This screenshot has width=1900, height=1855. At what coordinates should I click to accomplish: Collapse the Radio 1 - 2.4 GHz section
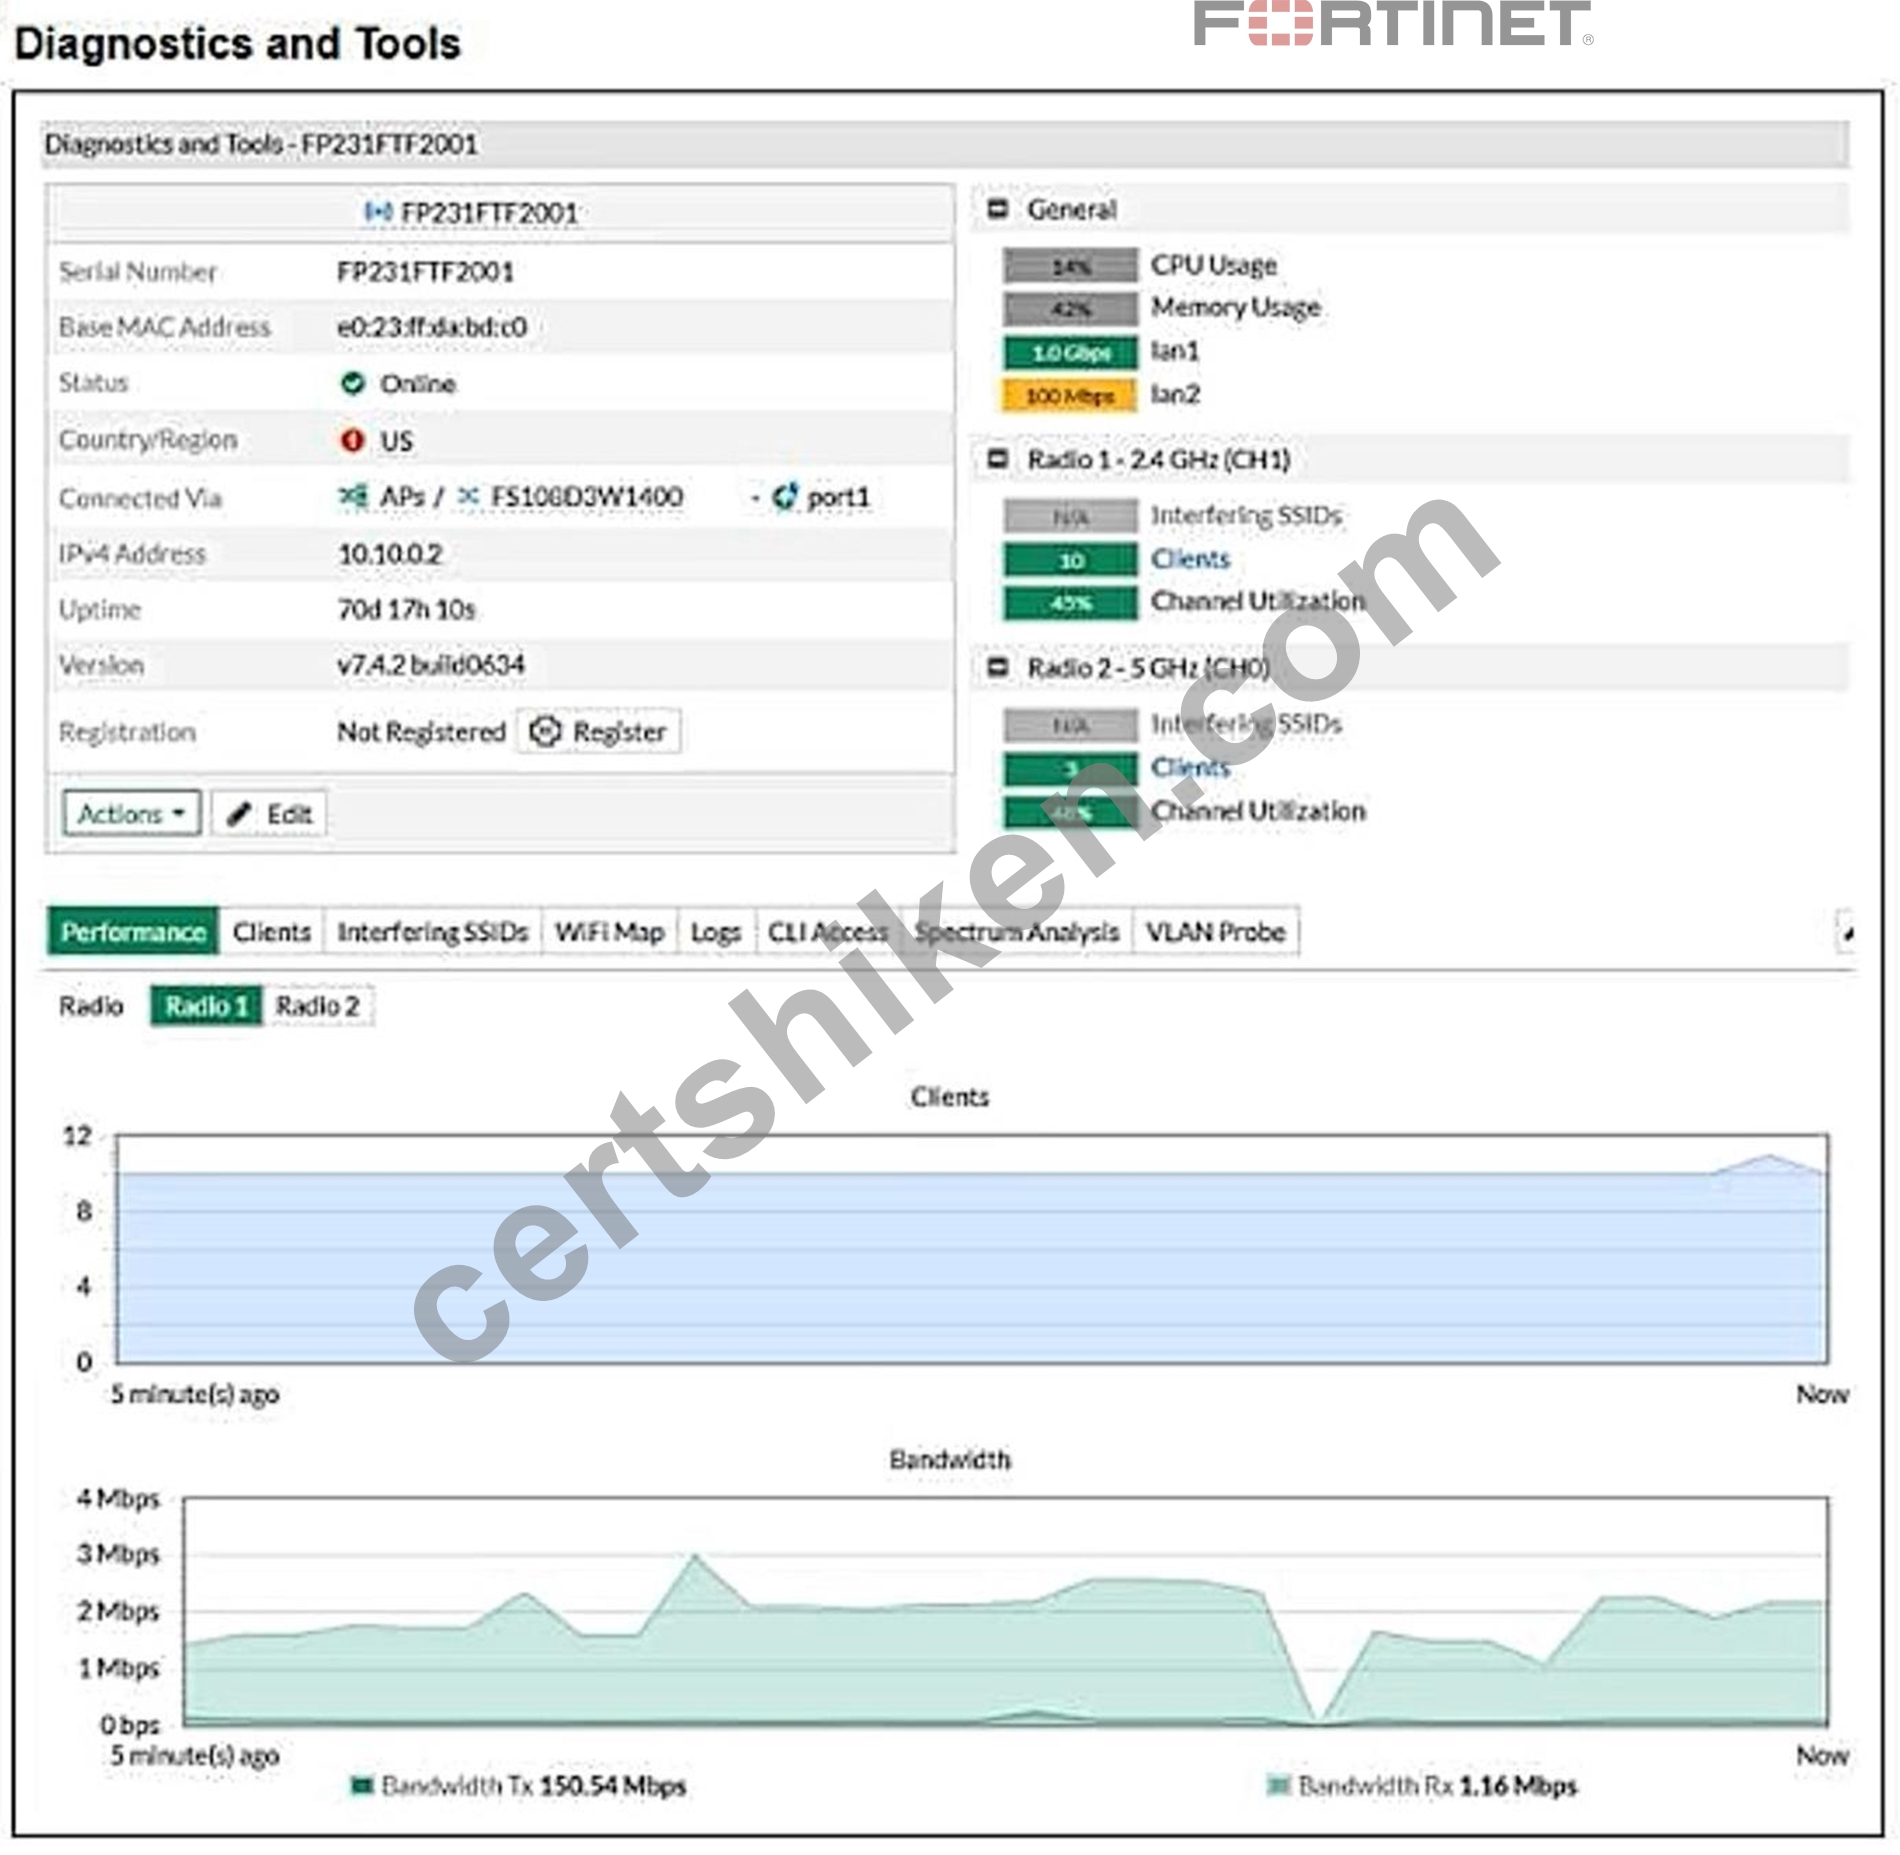(997, 459)
